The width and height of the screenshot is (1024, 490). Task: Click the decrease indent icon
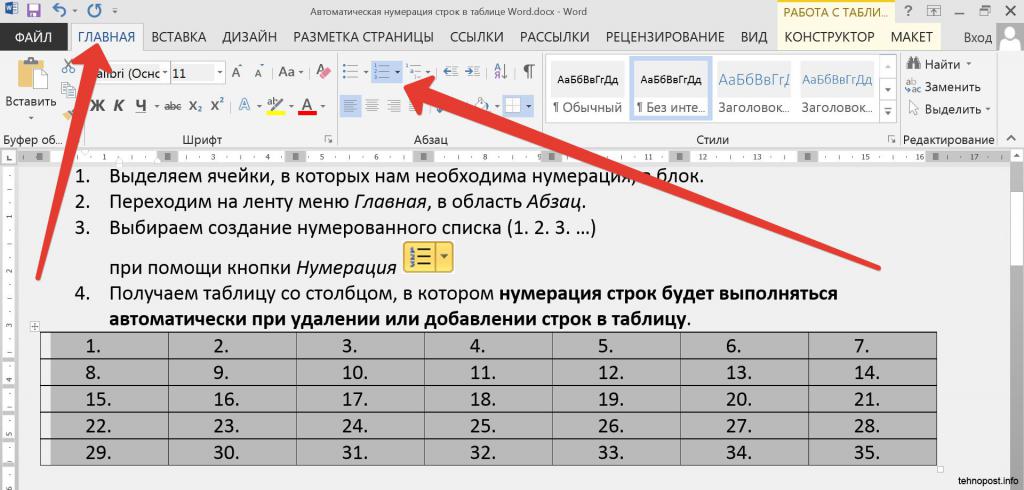[450, 72]
